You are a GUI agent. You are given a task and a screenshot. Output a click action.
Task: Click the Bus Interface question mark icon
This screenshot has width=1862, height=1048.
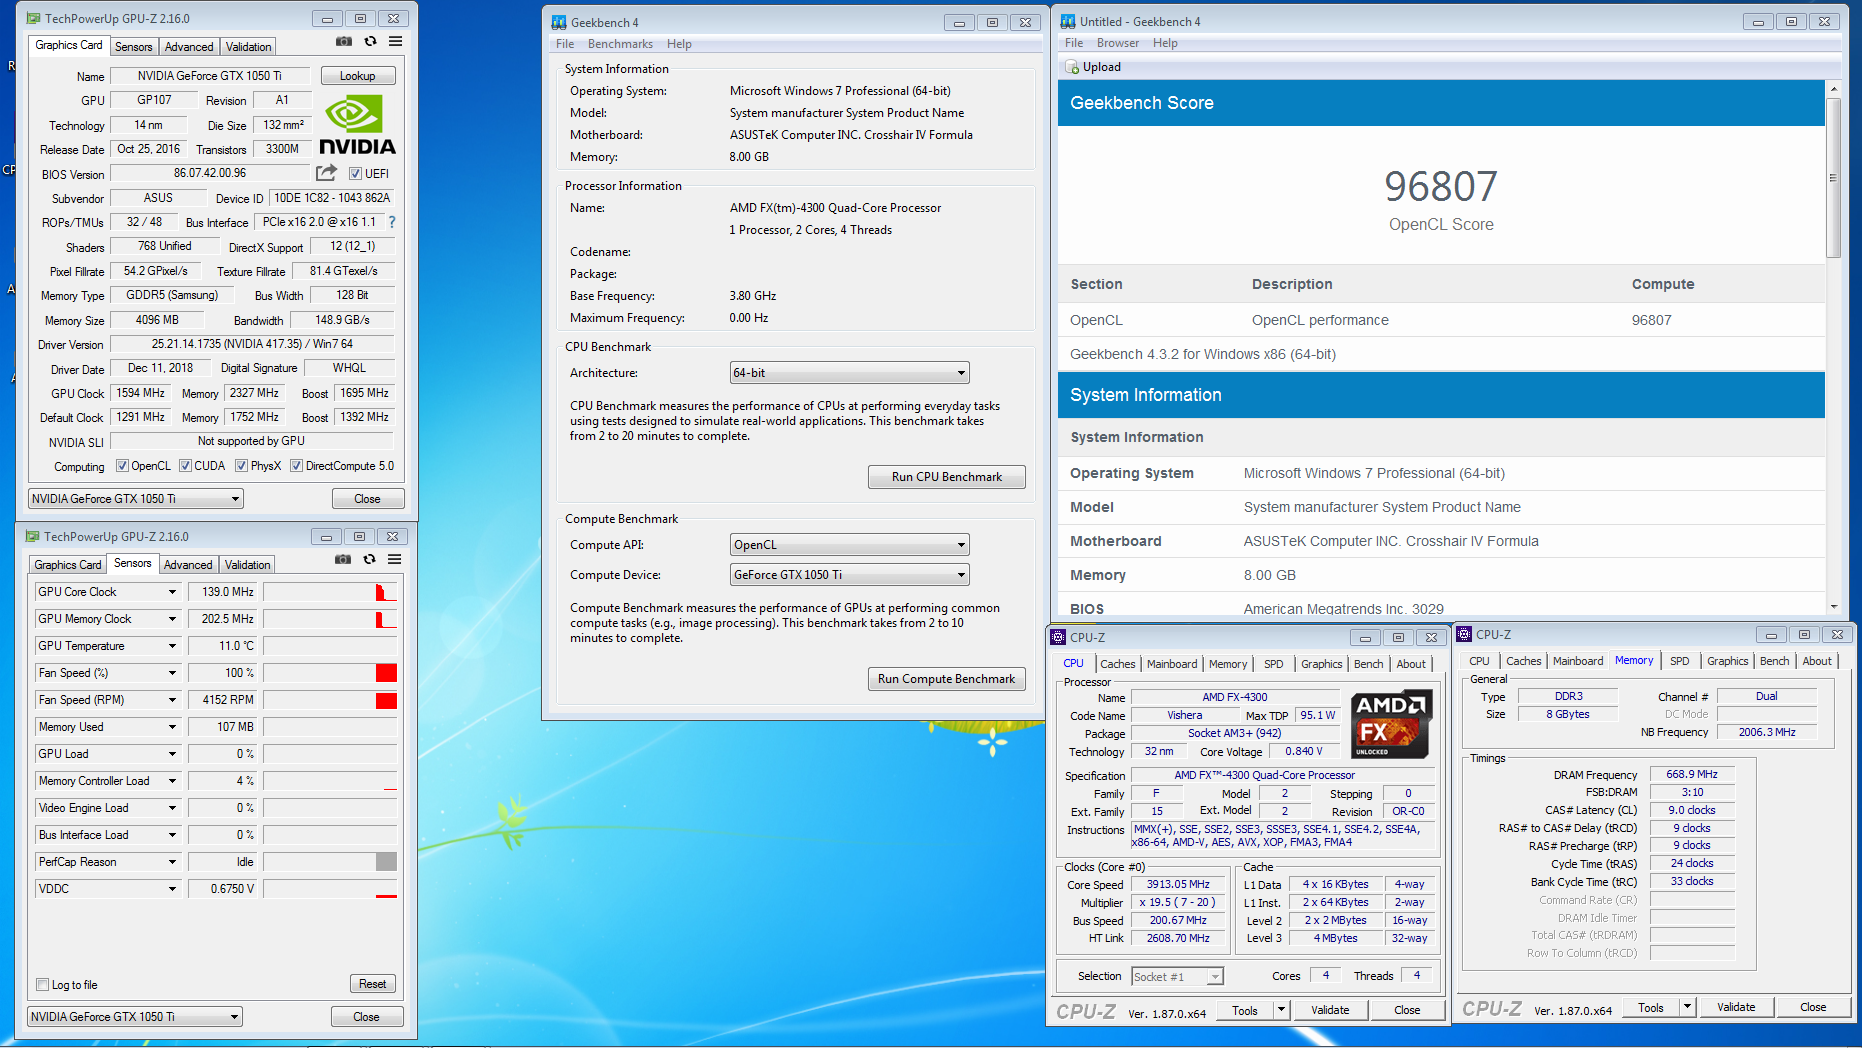coord(391,222)
